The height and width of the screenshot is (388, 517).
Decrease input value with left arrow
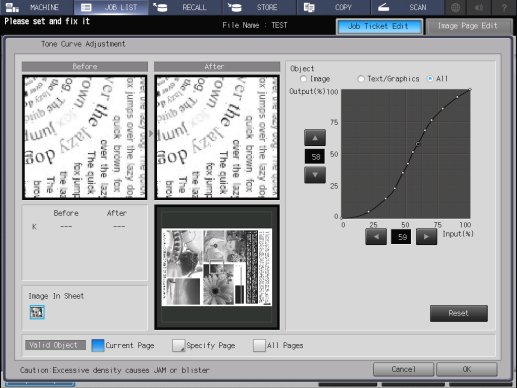click(376, 237)
